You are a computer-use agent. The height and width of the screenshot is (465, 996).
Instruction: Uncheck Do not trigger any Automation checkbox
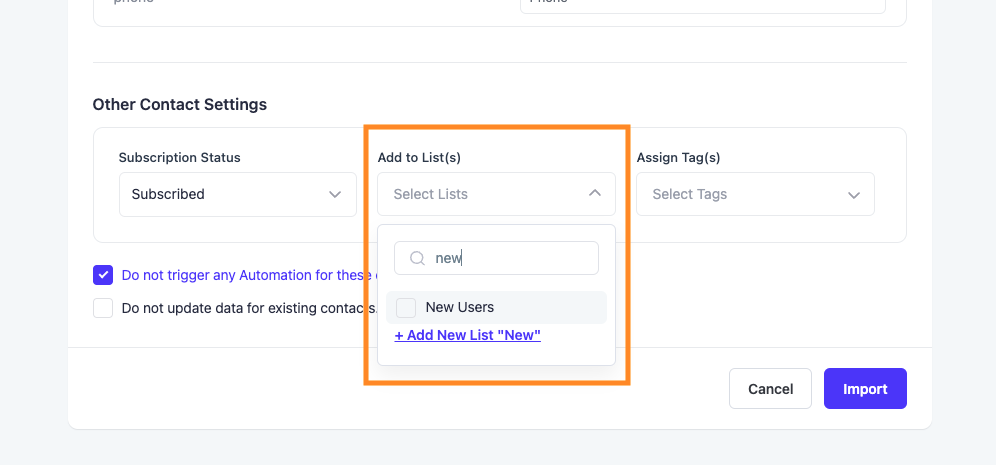(x=103, y=275)
